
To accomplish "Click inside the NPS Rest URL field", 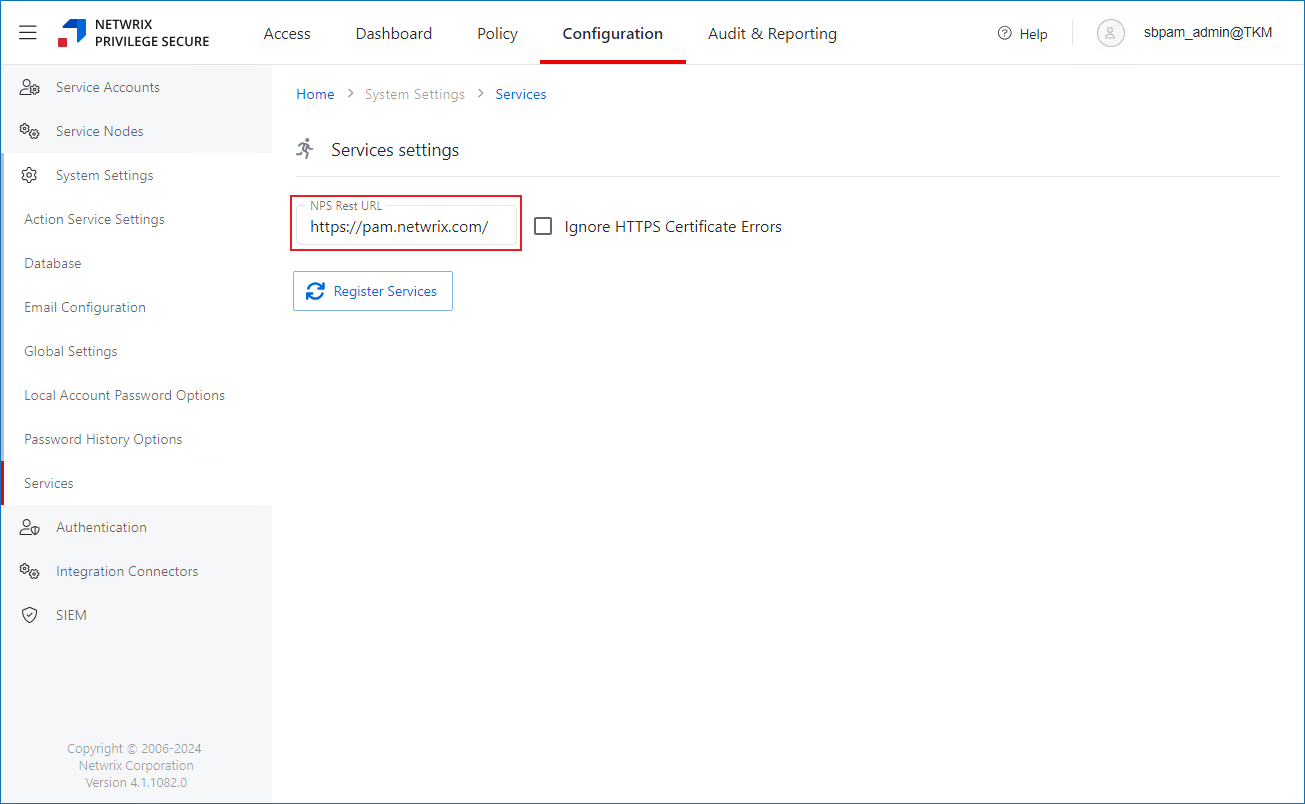I will pos(405,226).
